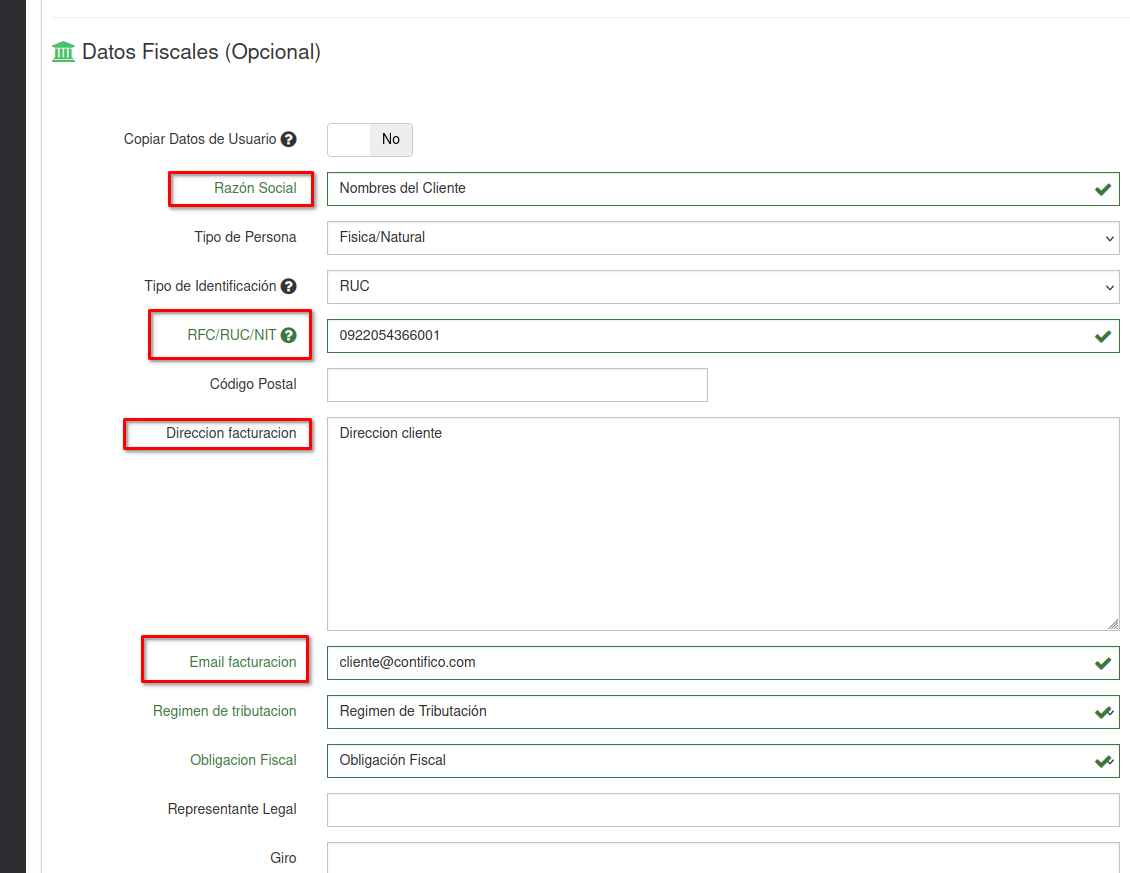
Task: Click help icon beside Tipo de Identificación
Action: 288,286
